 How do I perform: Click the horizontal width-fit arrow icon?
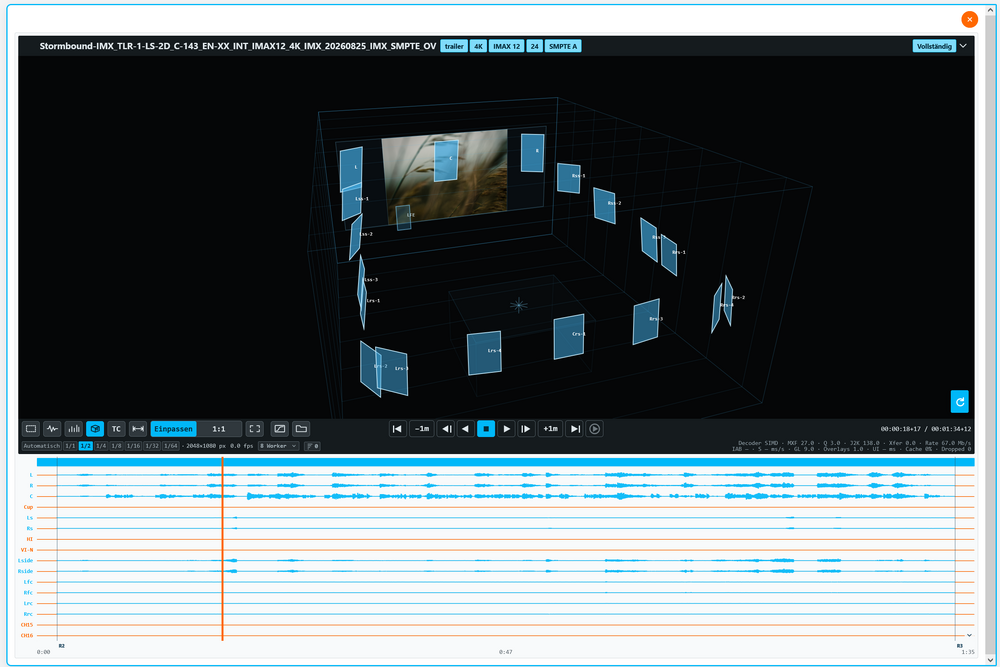pos(138,429)
